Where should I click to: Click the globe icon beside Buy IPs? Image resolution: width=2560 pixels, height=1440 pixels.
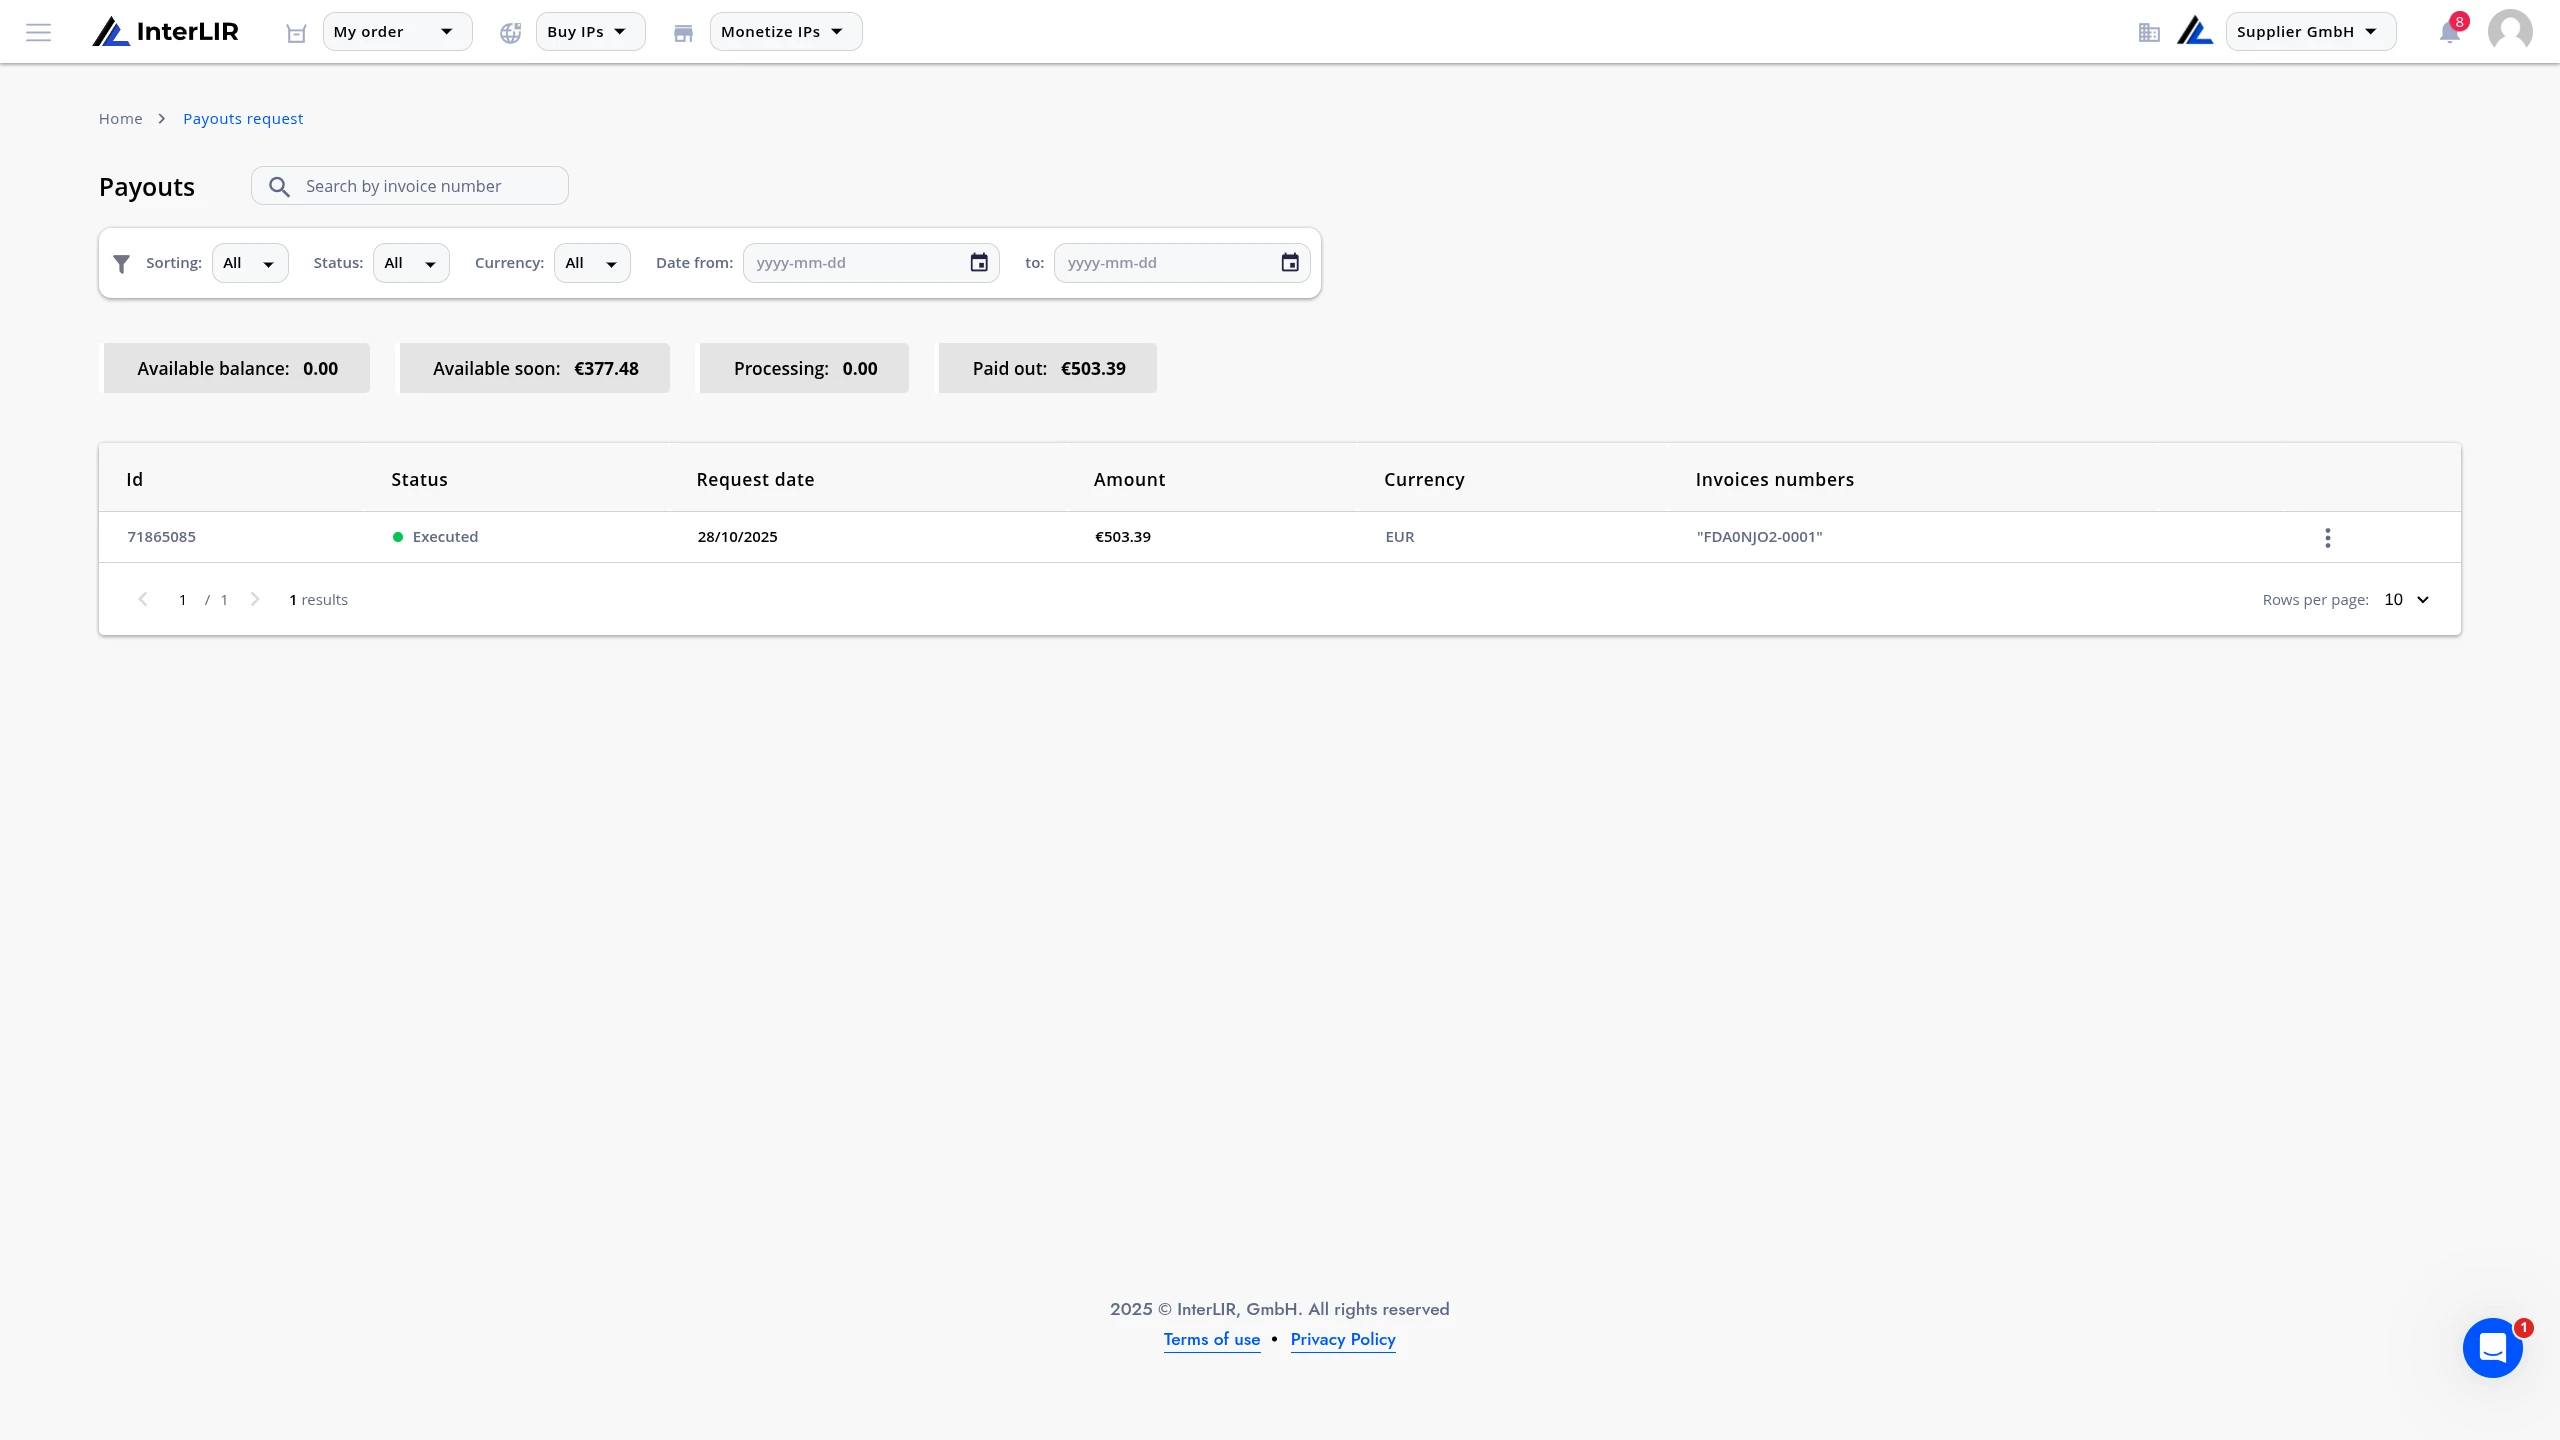pos(510,33)
